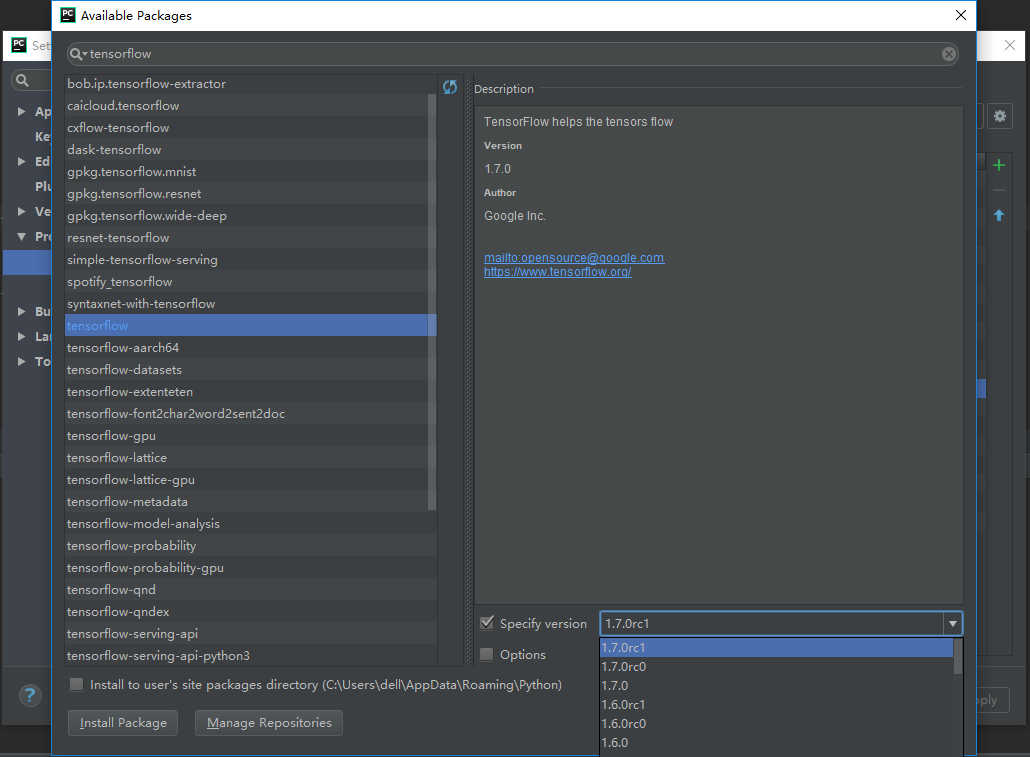This screenshot has width=1030, height=757.
Task: Click the blue upgrade arrow icon
Action: pyautogui.click(x=999, y=215)
